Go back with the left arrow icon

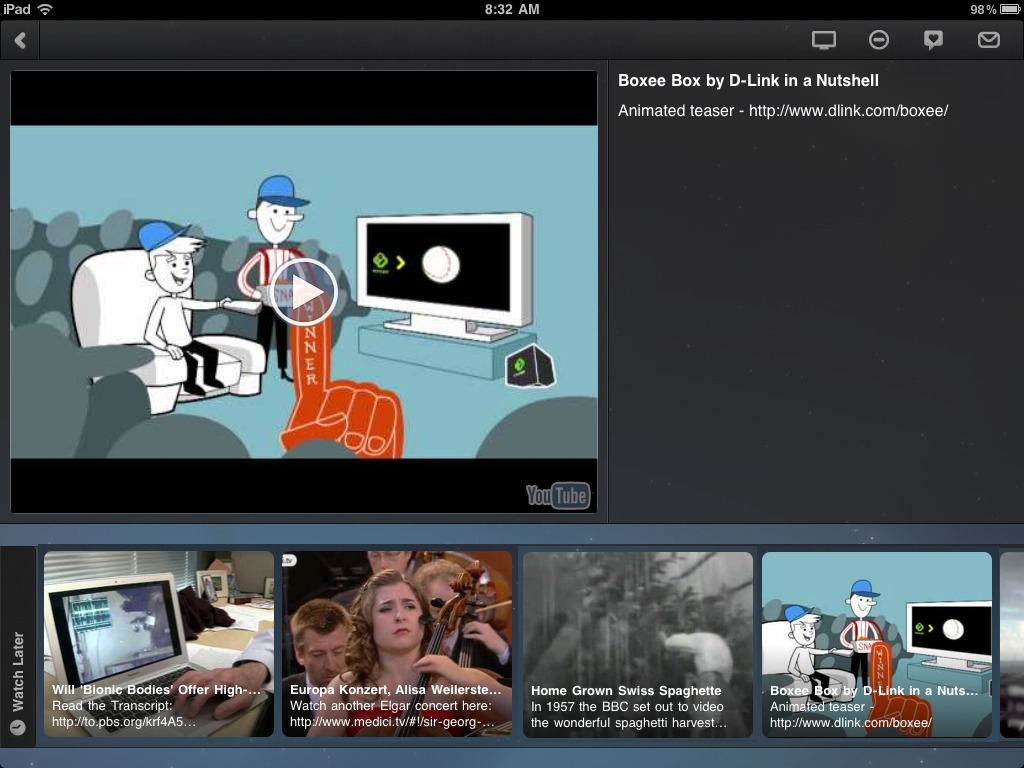tap(20, 40)
